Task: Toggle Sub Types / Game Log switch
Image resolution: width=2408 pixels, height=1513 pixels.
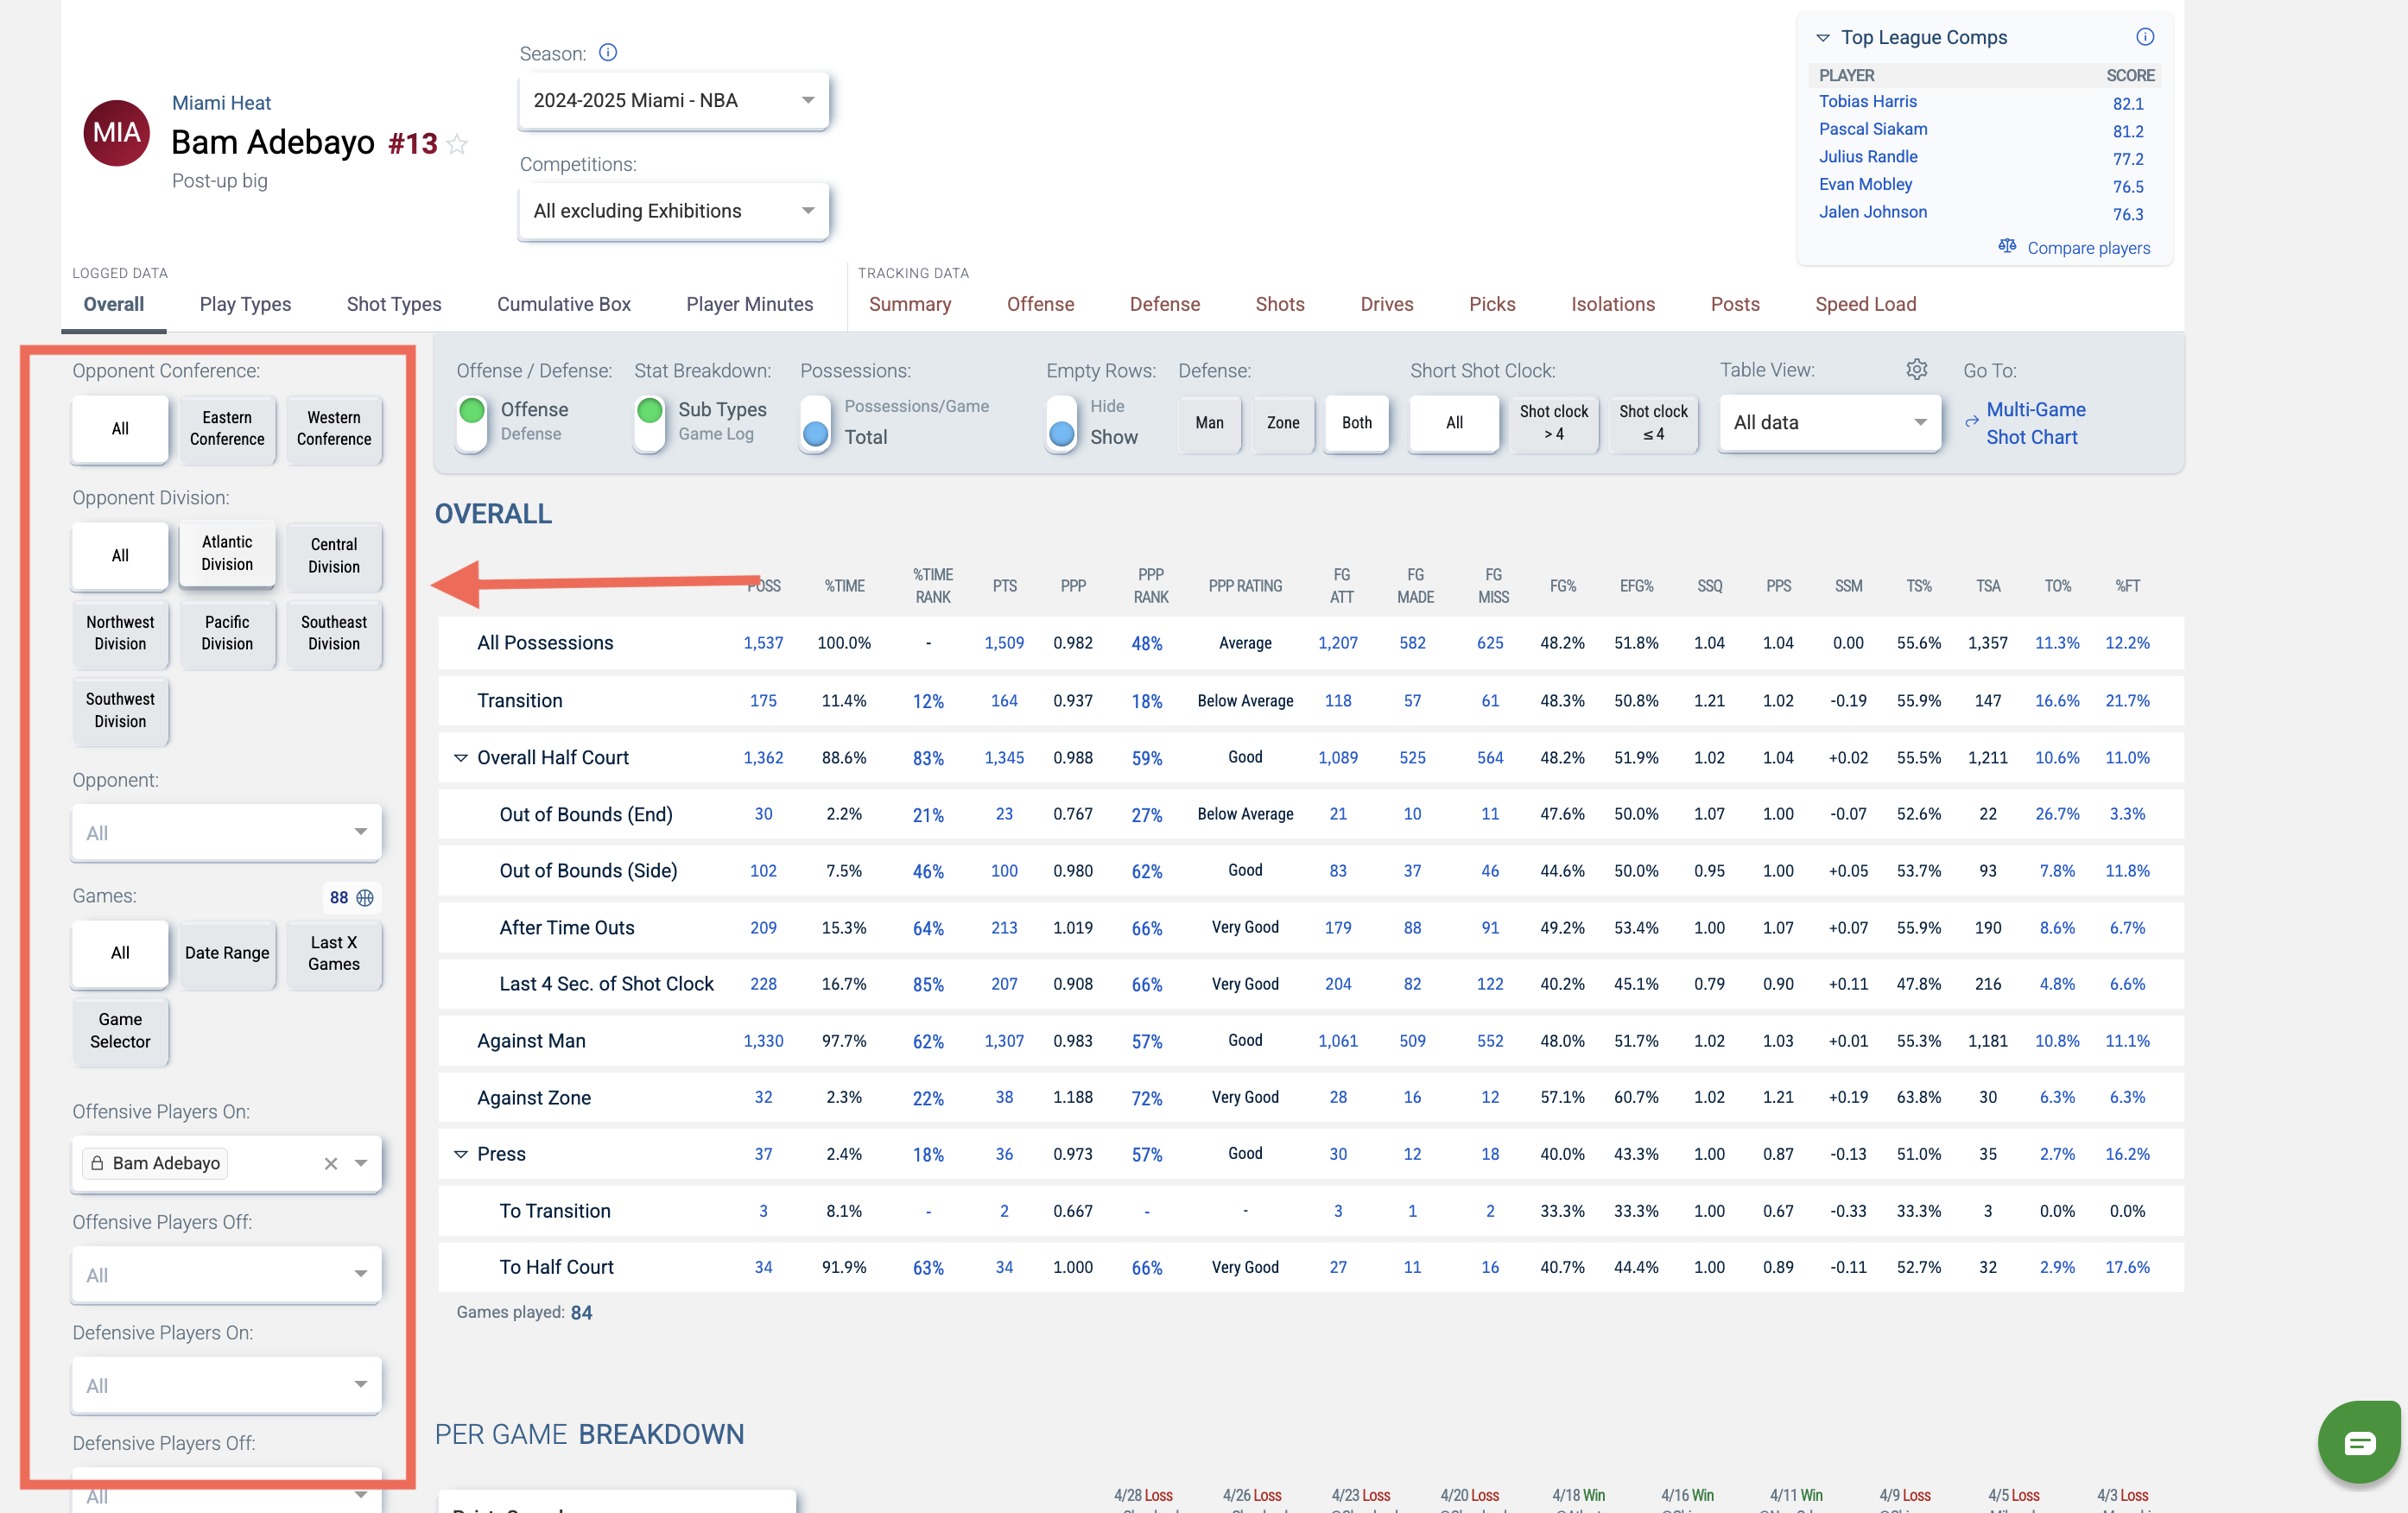Action: click(649, 422)
